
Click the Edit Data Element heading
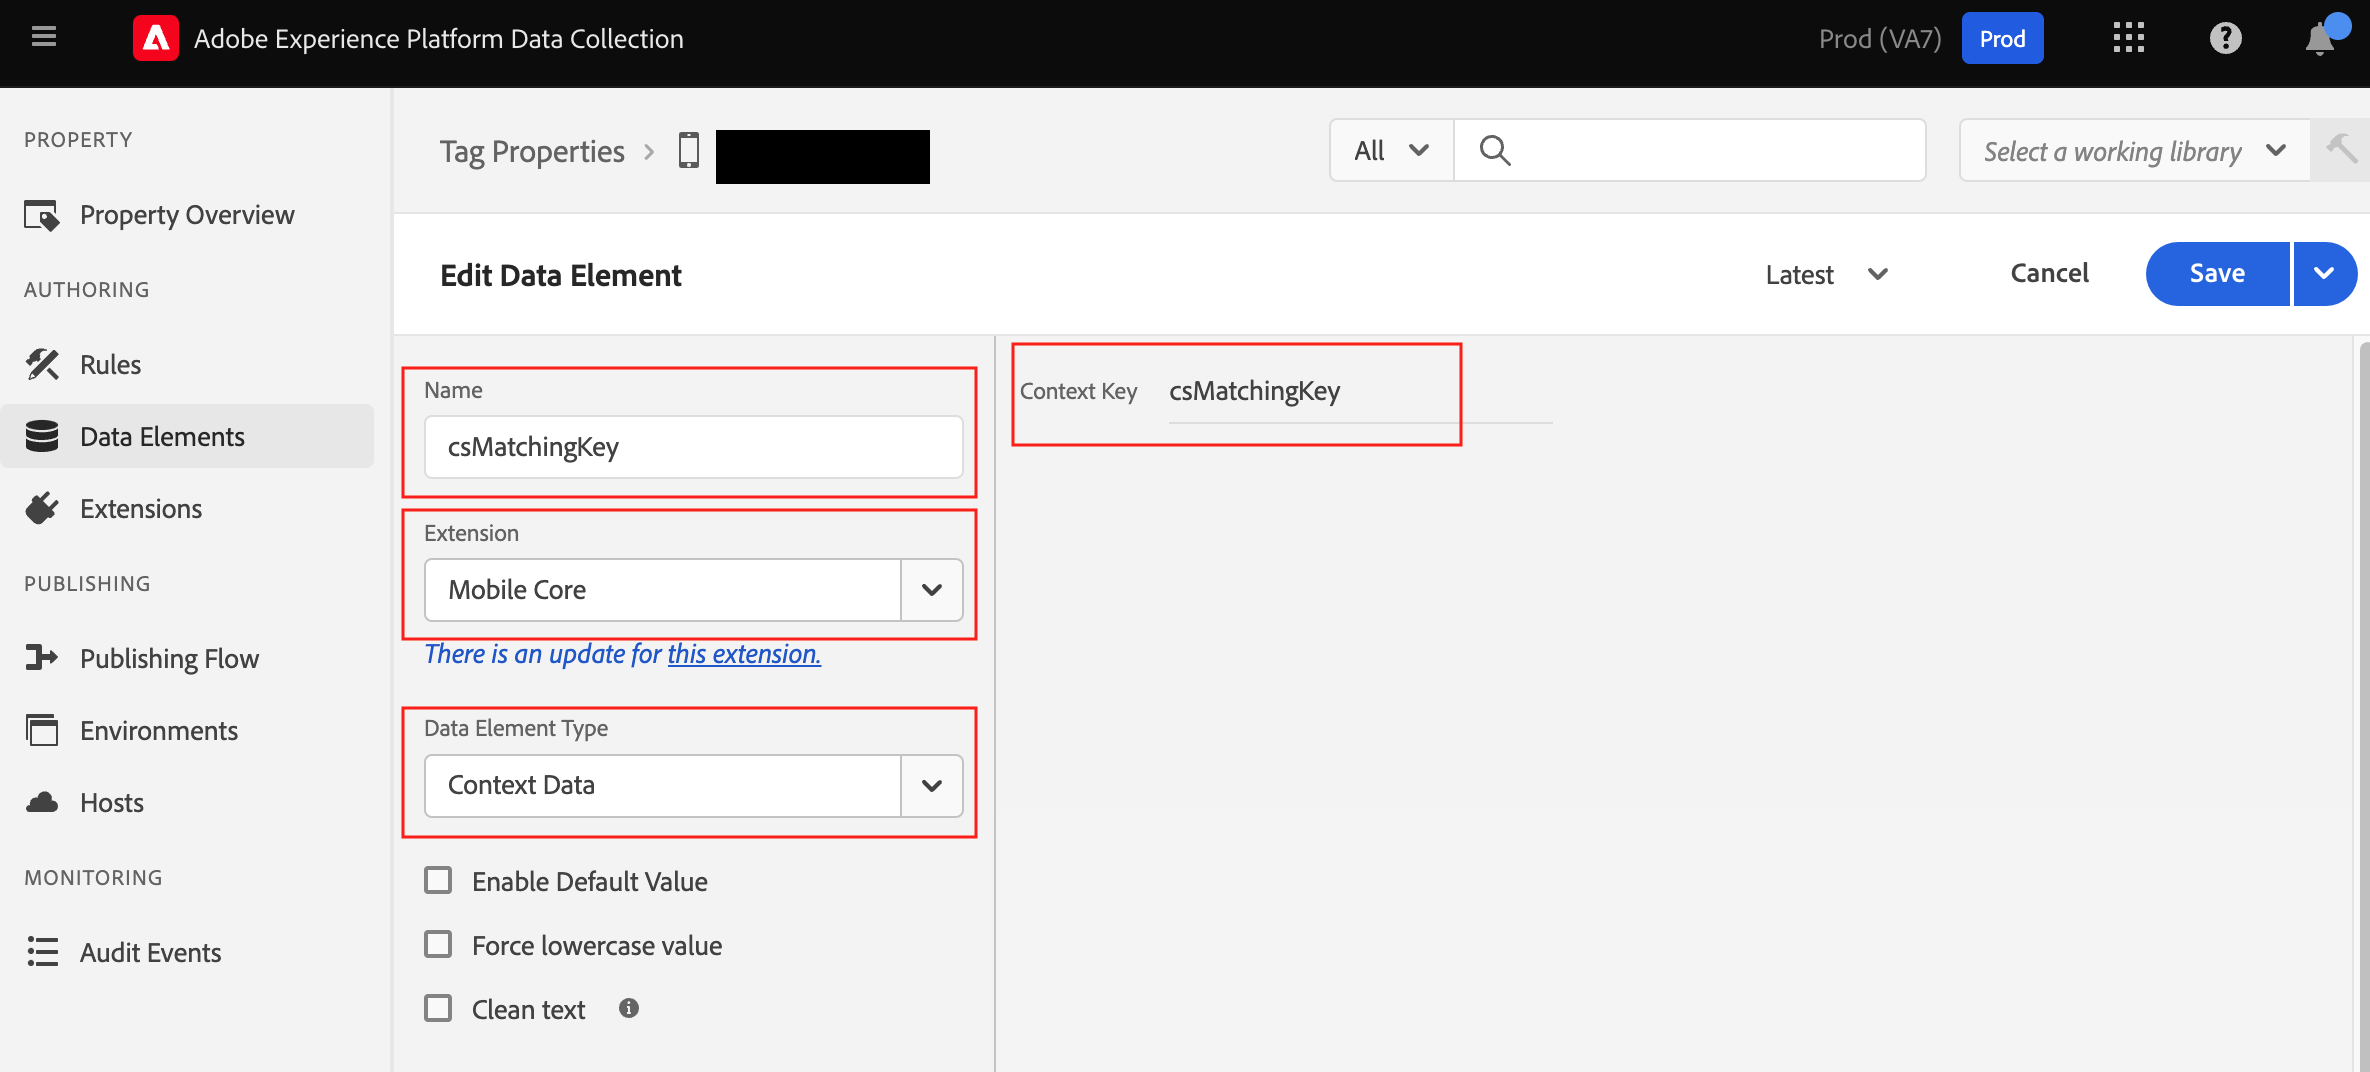point(561,275)
